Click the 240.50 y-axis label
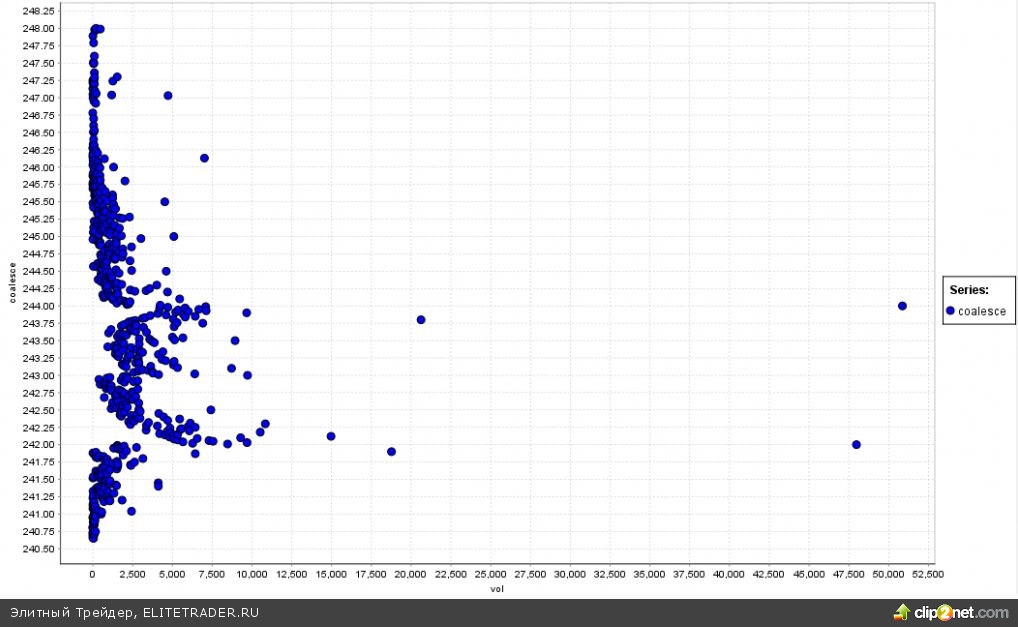The width and height of the screenshot is (1018, 627). click(x=38, y=548)
